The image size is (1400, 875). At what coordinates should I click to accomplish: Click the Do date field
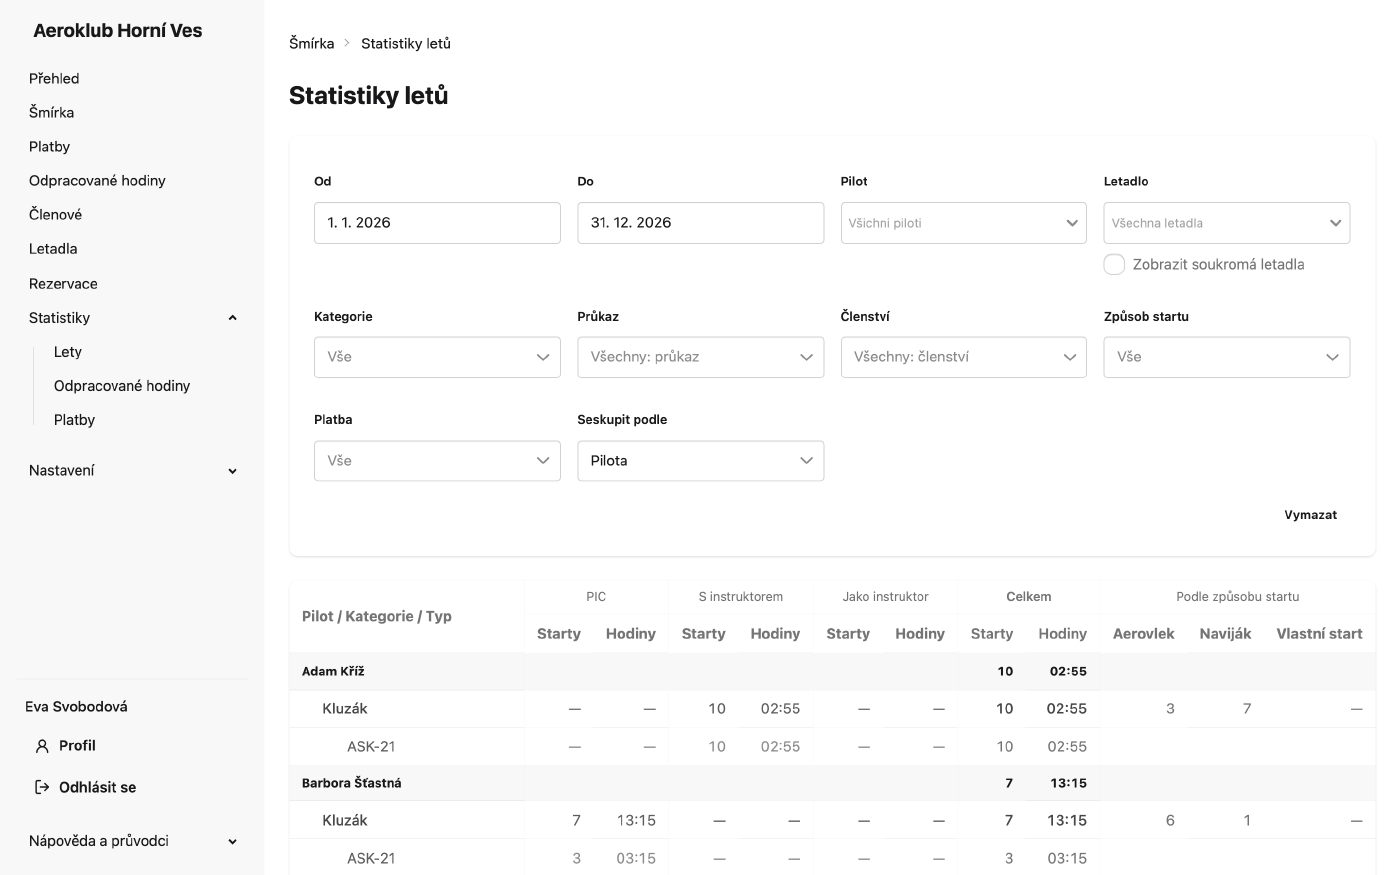tap(700, 223)
